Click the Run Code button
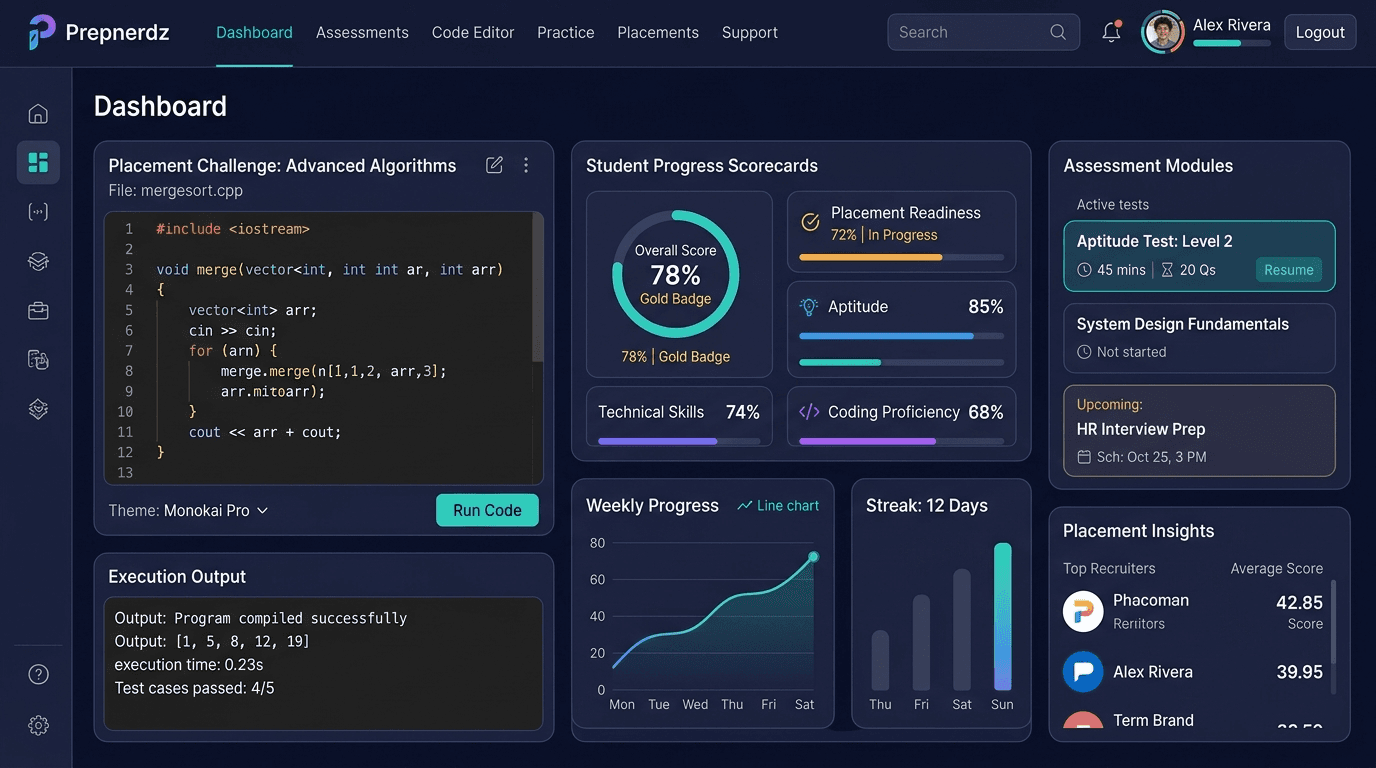 coord(487,510)
